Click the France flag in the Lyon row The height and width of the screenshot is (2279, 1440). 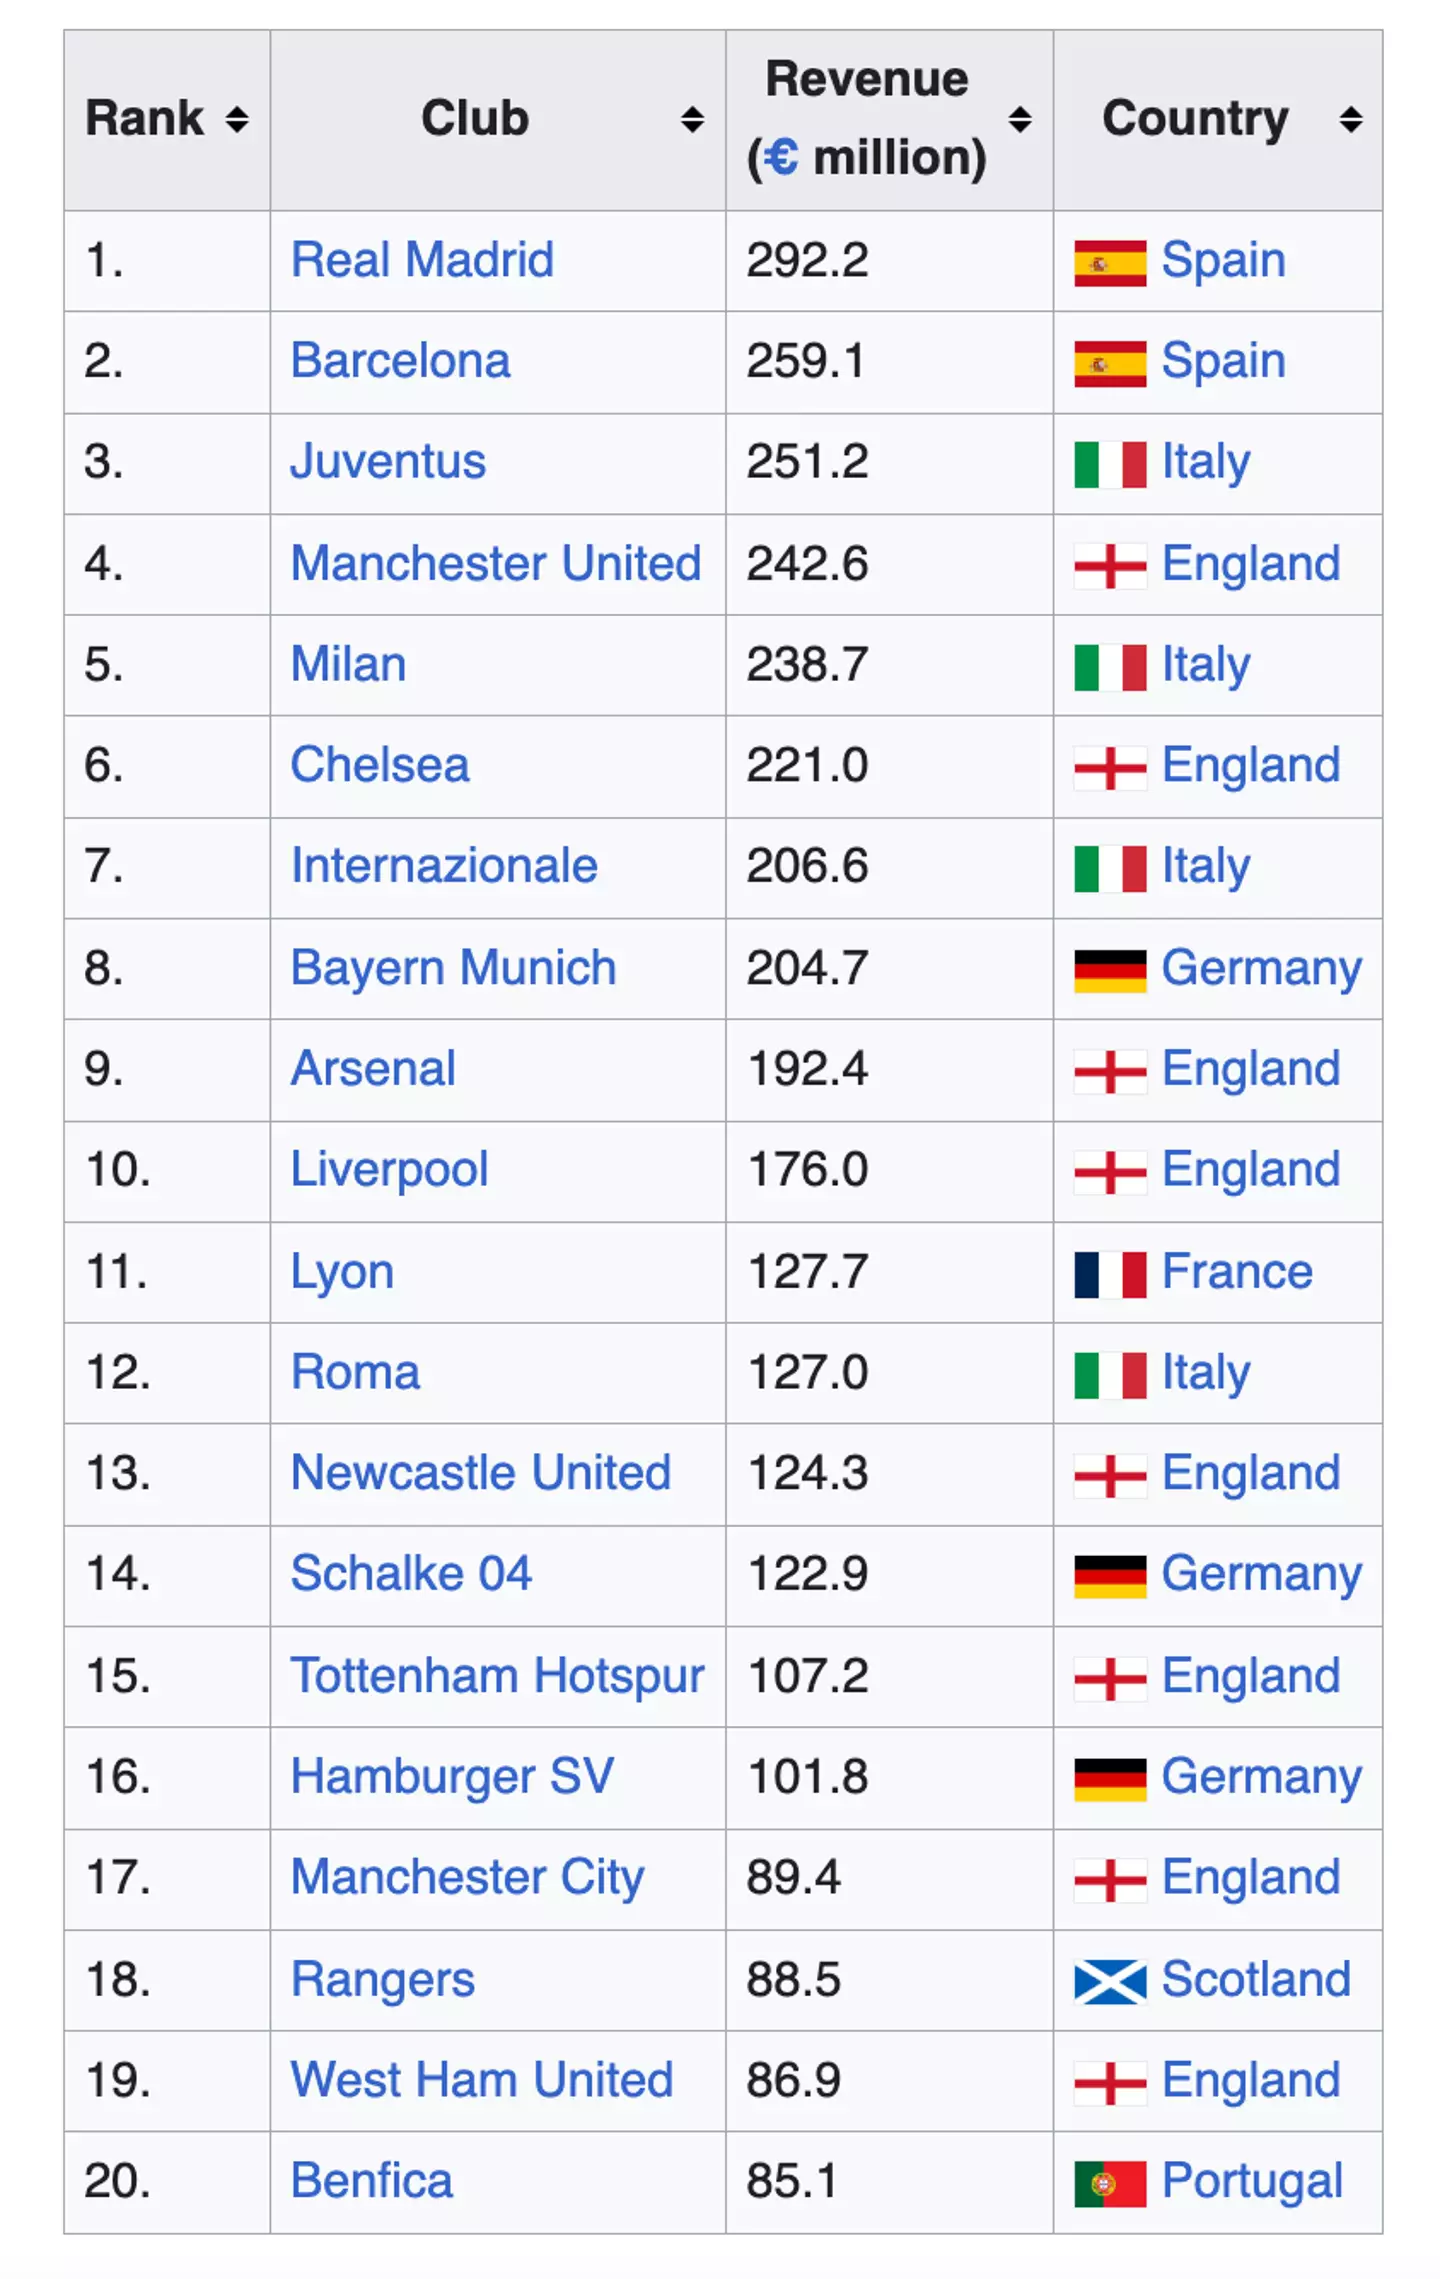tap(1110, 1271)
